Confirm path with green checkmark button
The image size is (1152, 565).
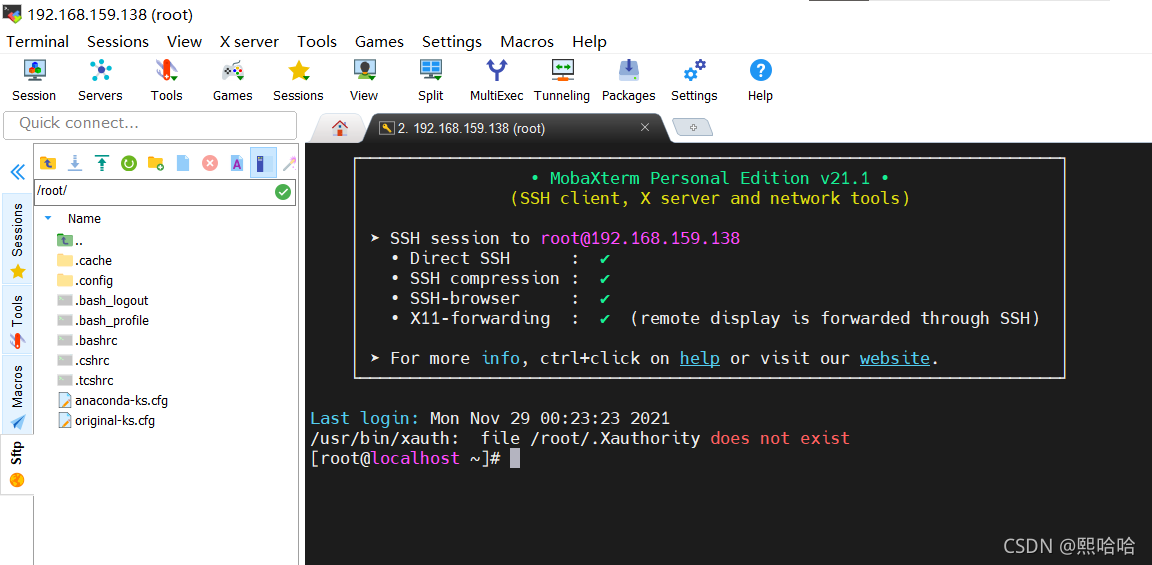283,192
